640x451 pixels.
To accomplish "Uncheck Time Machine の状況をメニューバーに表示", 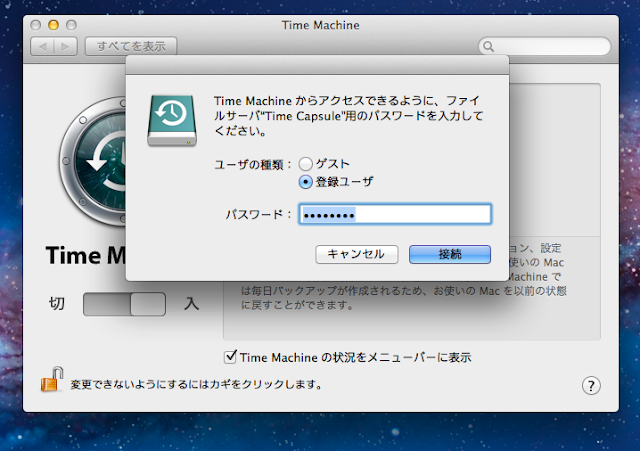I will (x=230, y=357).
